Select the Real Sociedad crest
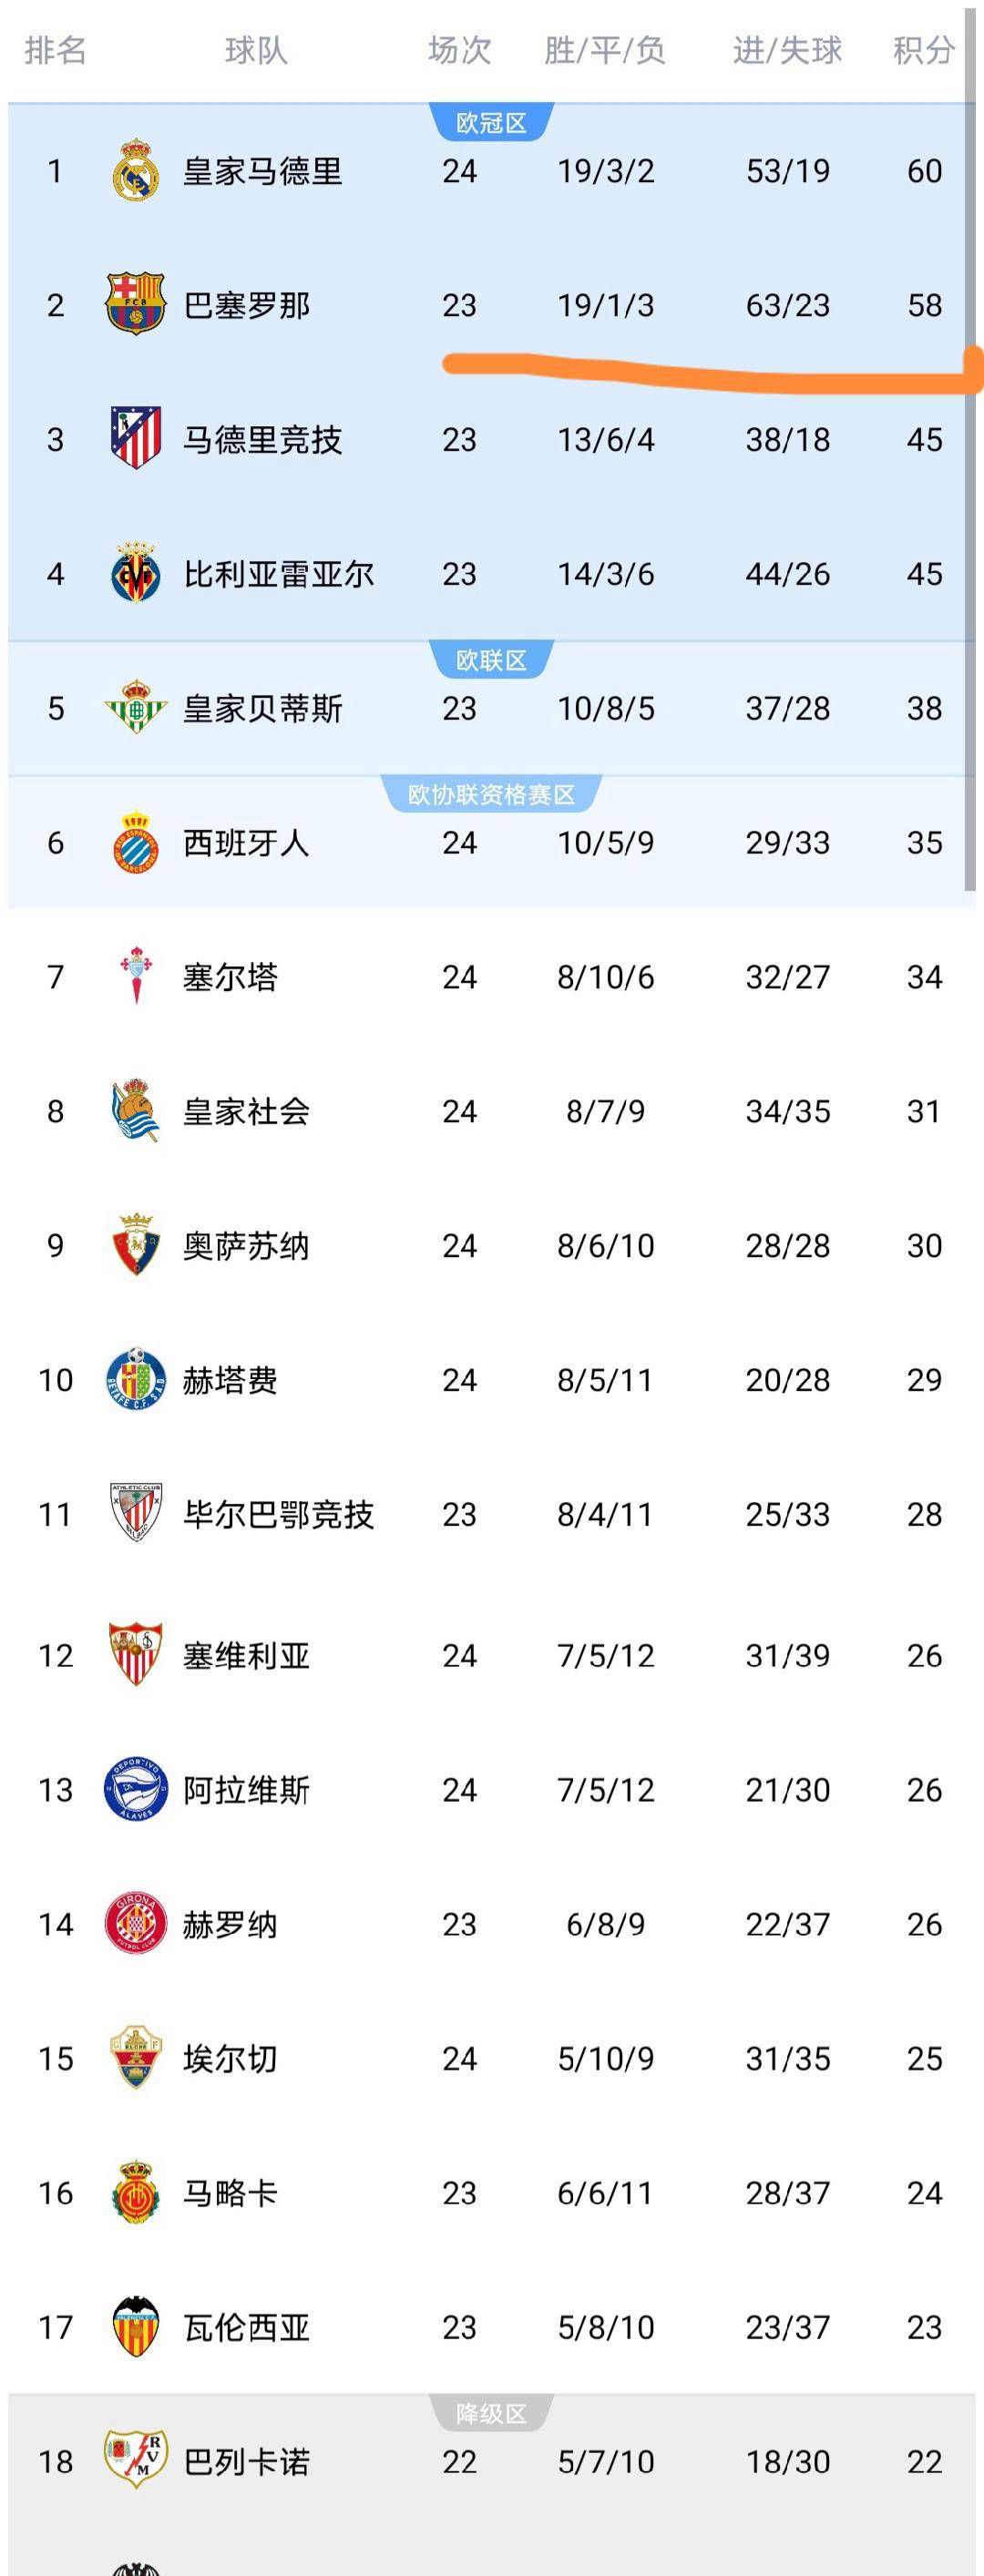The image size is (984, 2576). pyautogui.click(x=135, y=1111)
